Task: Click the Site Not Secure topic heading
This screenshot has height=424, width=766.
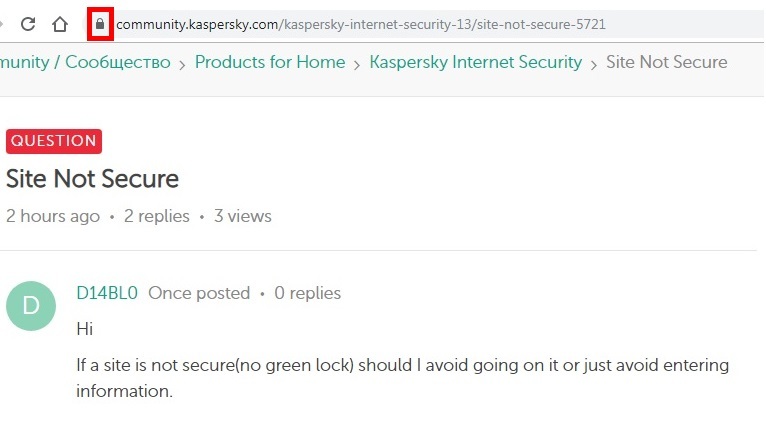Action: (92, 179)
